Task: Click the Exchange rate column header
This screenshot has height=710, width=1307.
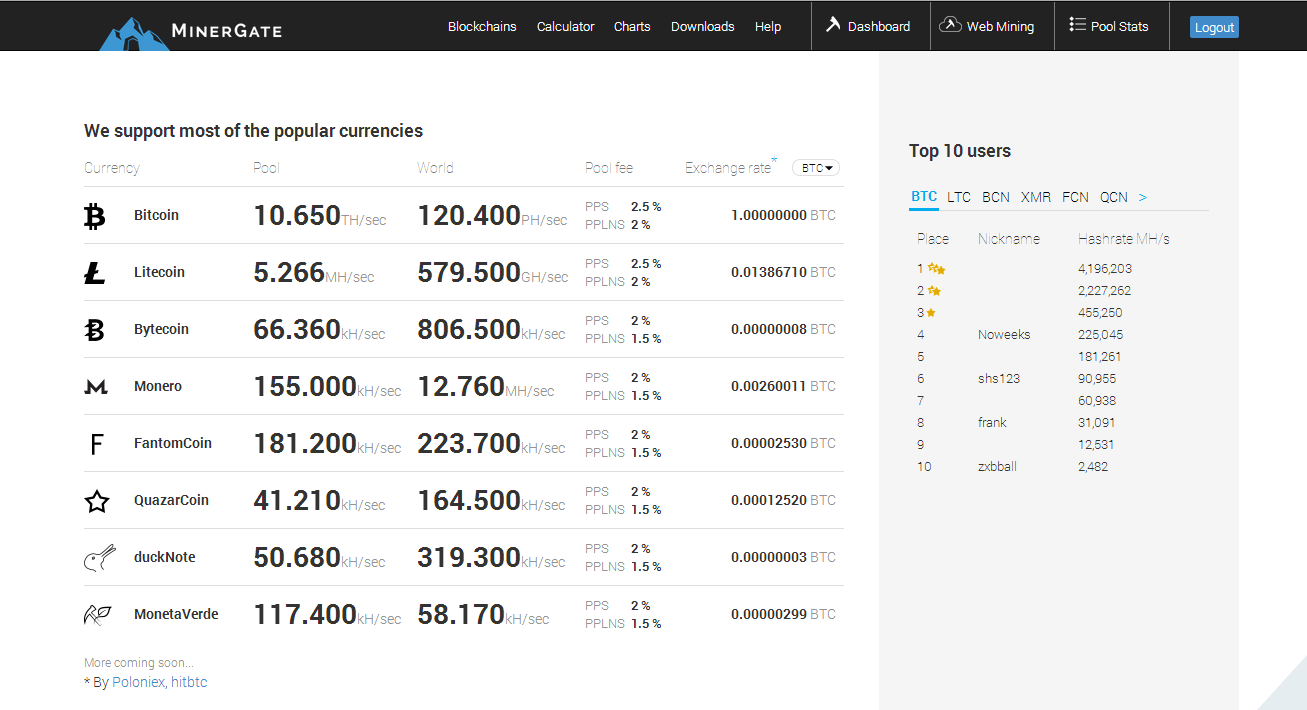Action: (728, 168)
